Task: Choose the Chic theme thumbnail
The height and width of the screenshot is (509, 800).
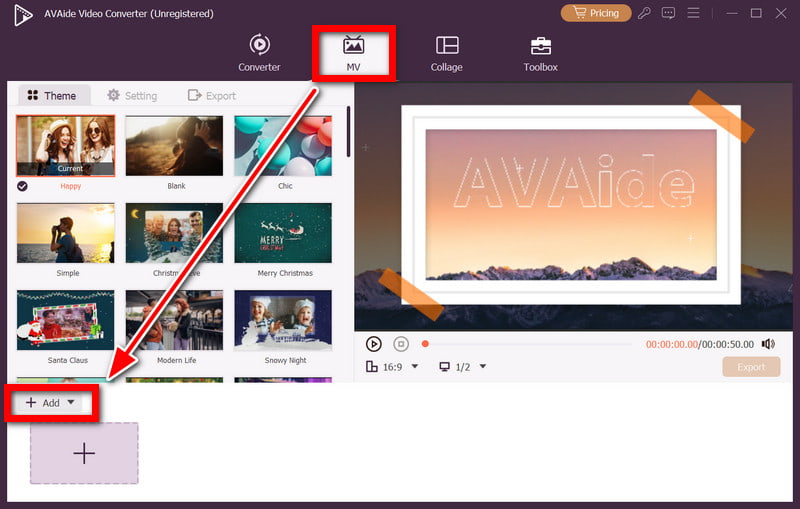Action: pyautogui.click(x=283, y=146)
